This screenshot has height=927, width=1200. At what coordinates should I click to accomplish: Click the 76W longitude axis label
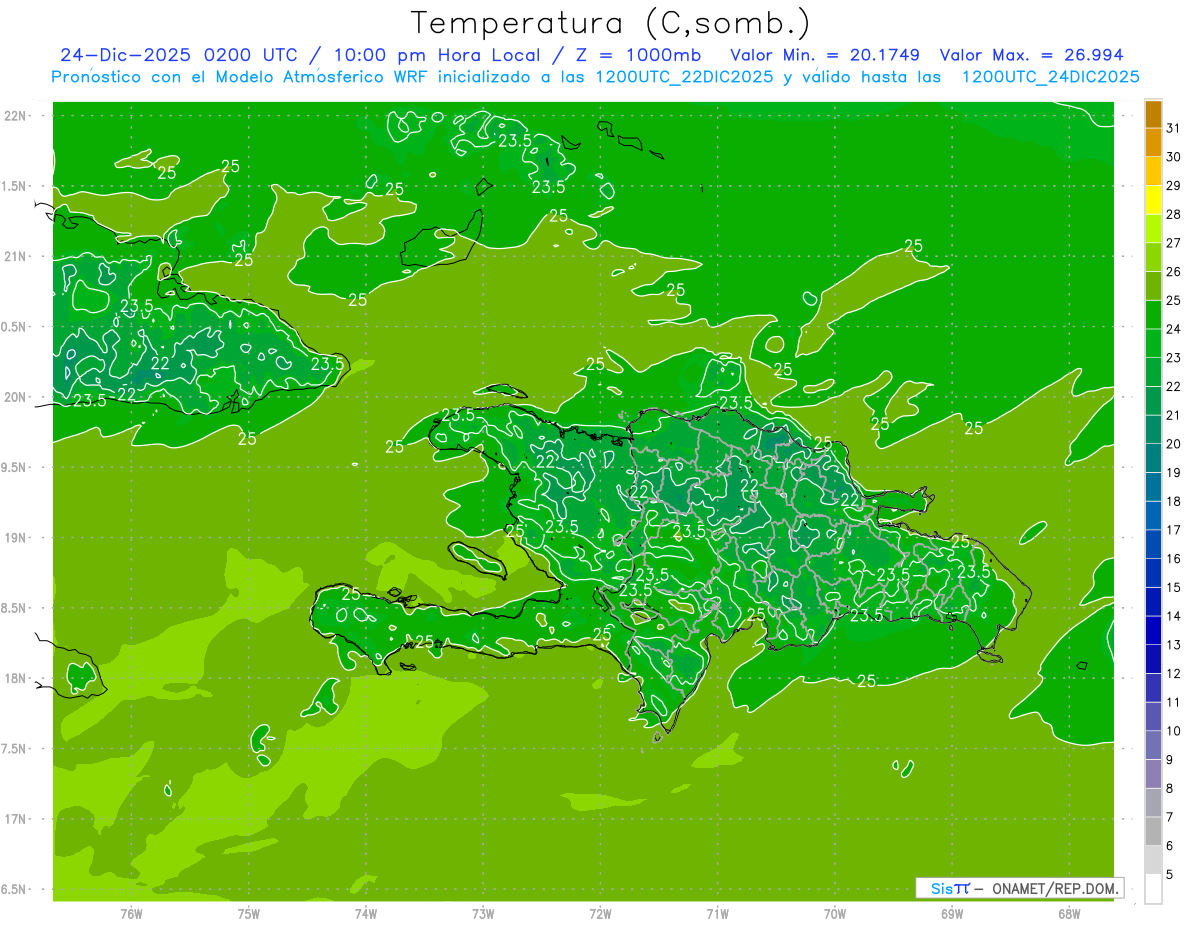pyautogui.click(x=131, y=914)
